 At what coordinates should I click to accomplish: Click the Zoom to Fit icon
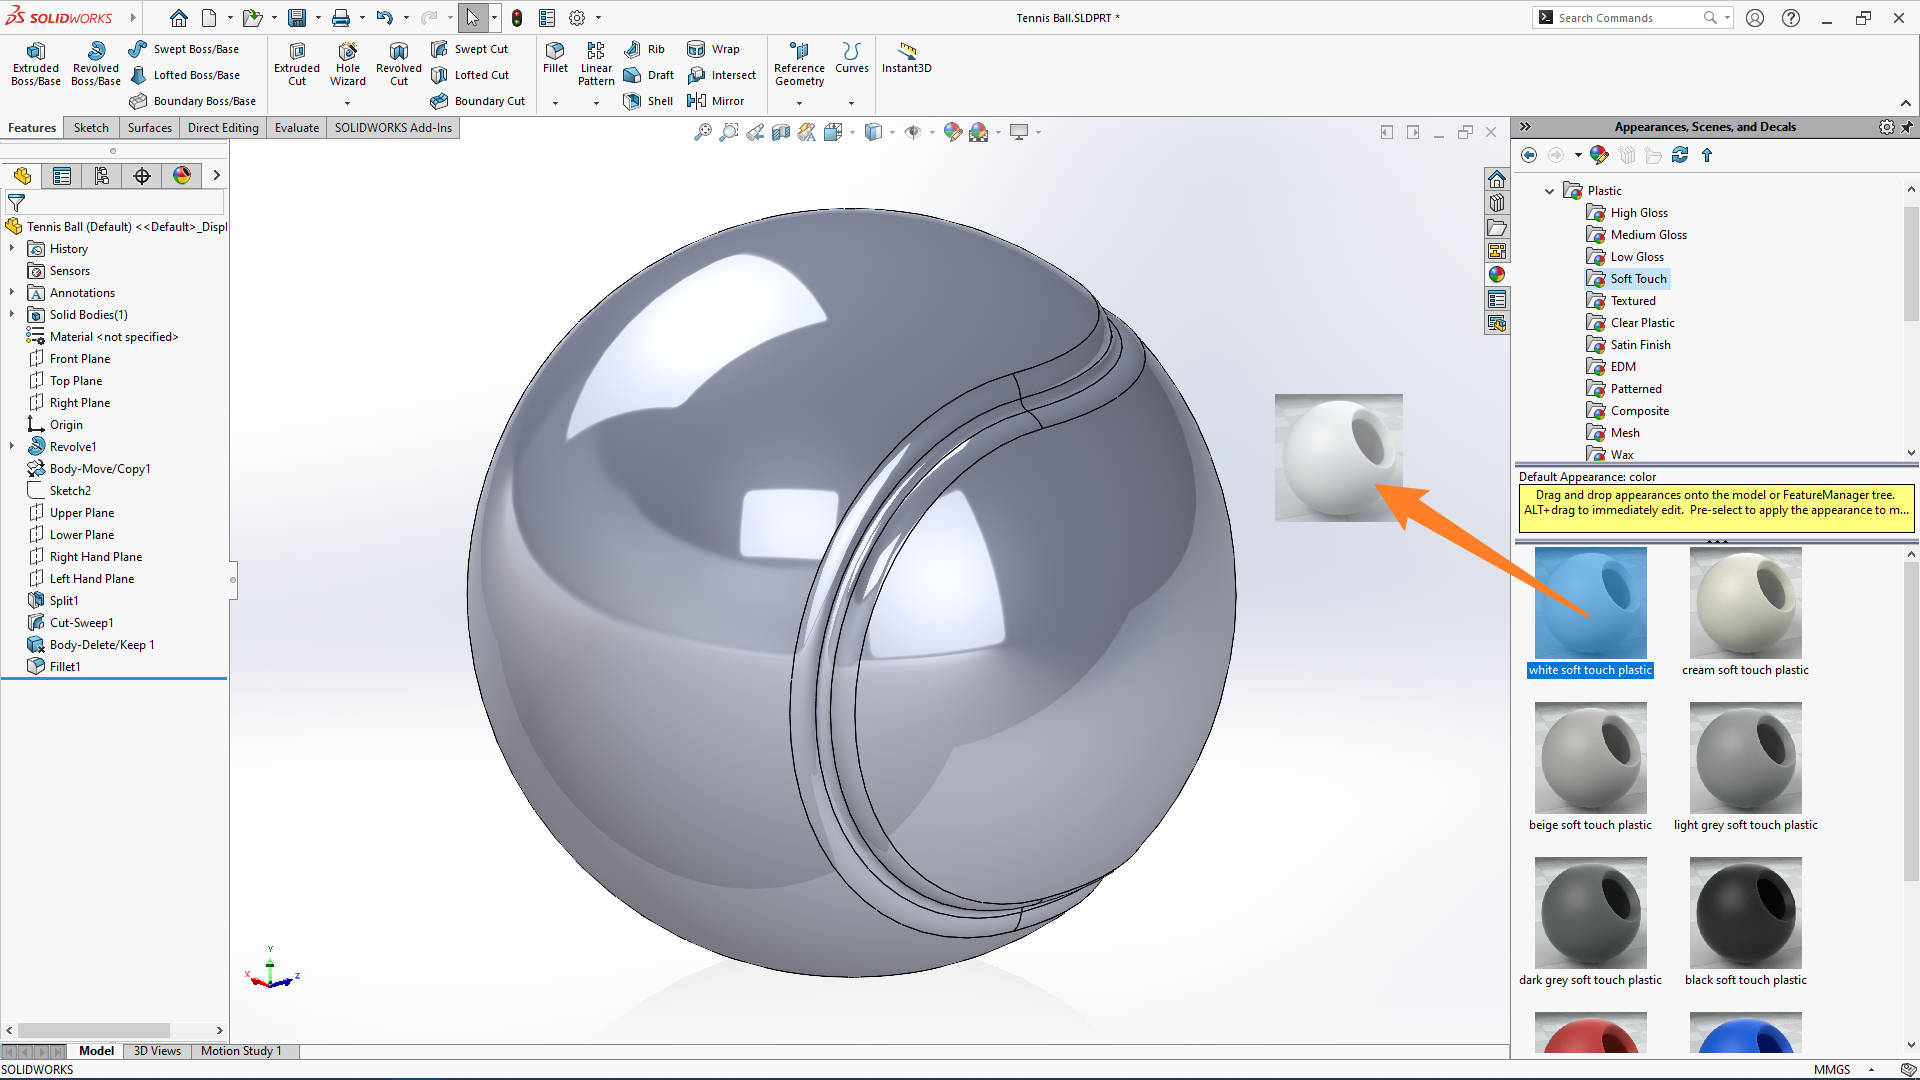coord(703,132)
